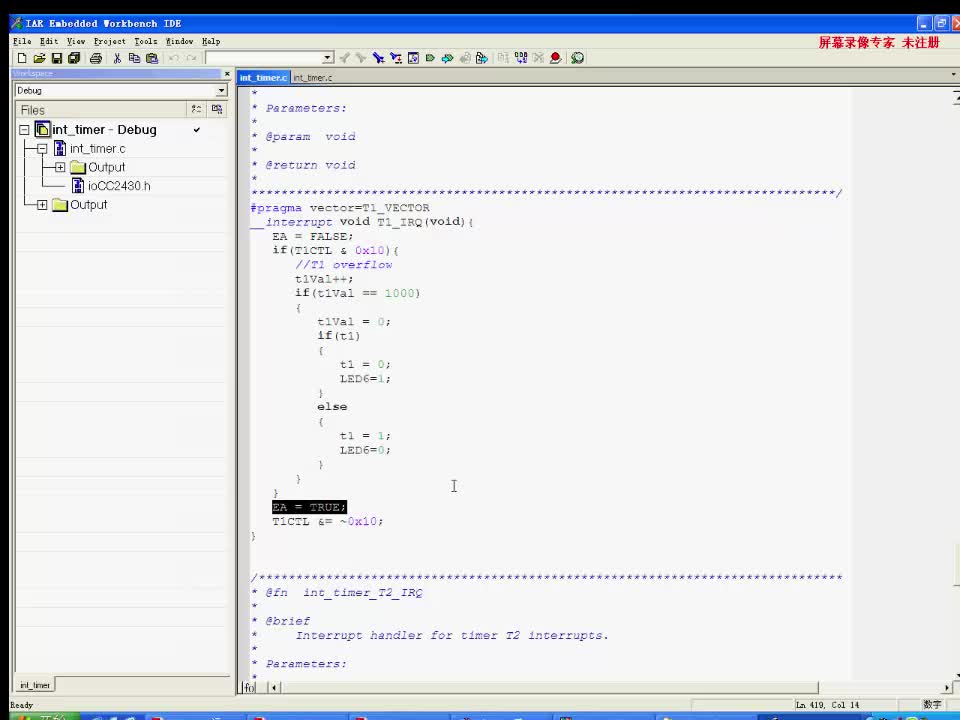Select the int_timer workspace tab at bottom
The image size is (960, 720).
click(x=35, y=685)
